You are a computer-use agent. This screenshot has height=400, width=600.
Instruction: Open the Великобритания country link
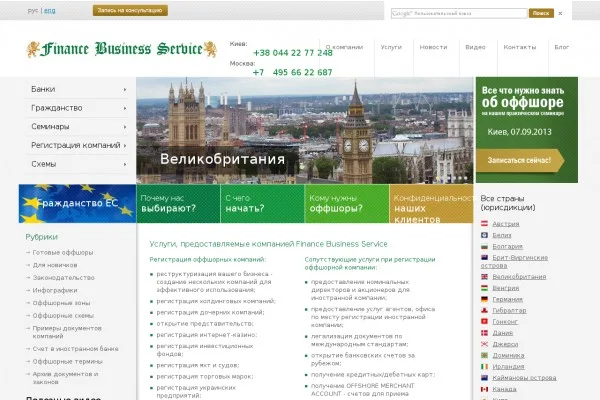(519, 277)
